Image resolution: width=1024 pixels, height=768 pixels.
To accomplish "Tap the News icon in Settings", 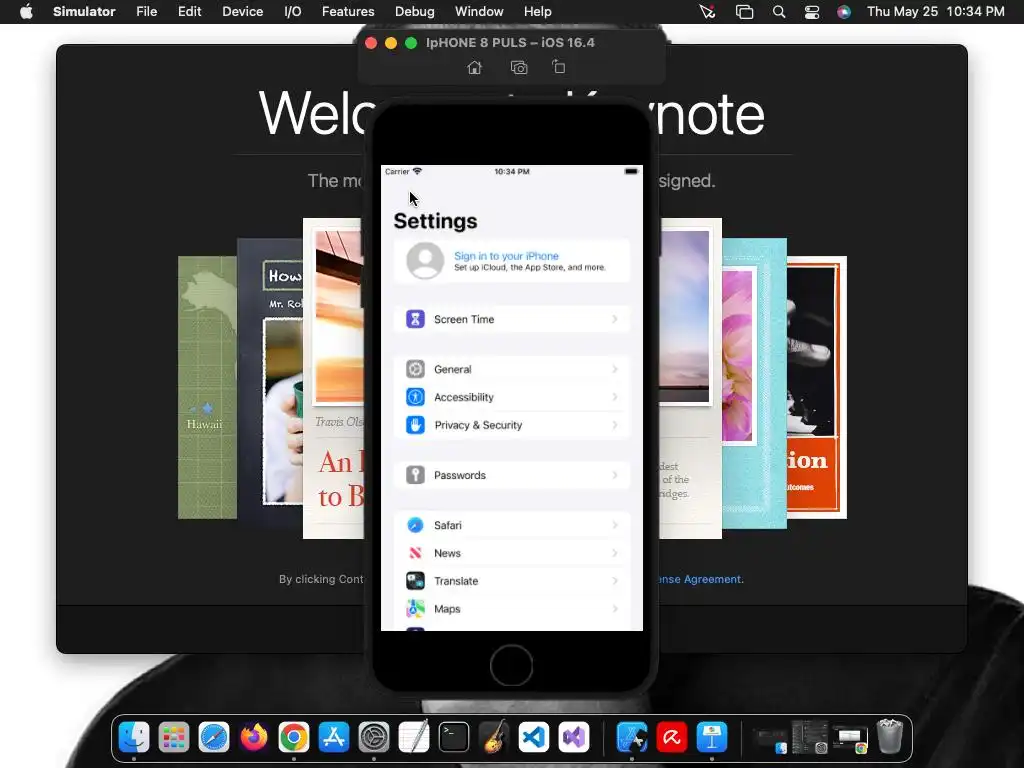I will pyautogui.click(x=415, y=553).
